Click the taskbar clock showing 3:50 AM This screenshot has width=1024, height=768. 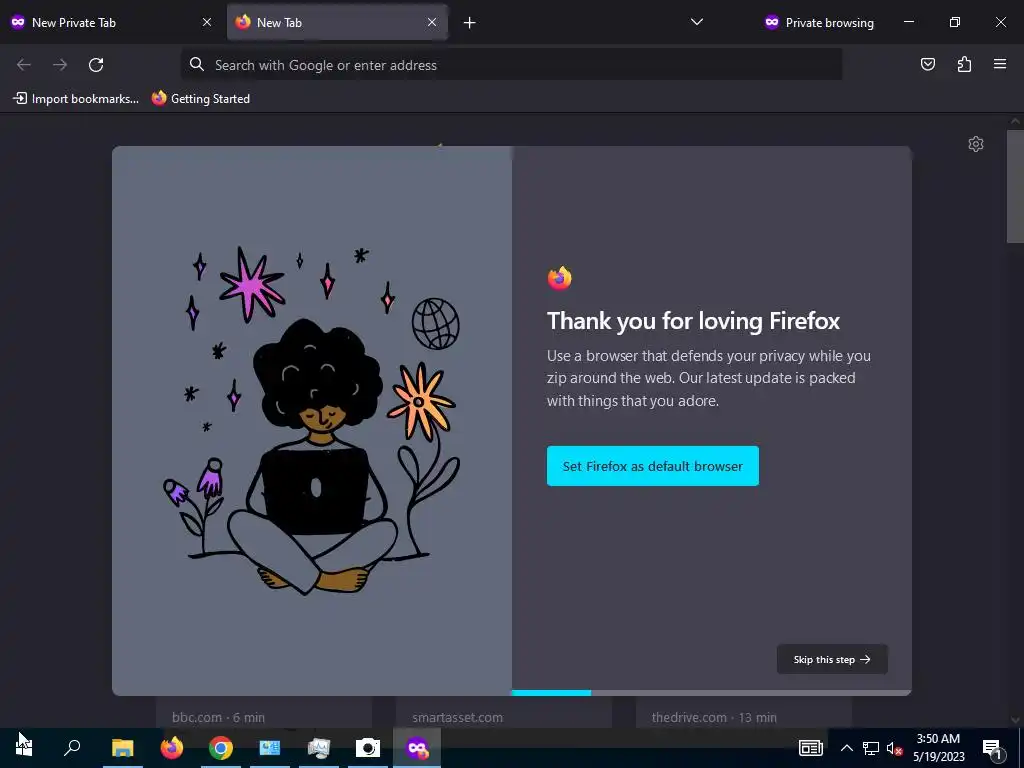tap(938, 748)
